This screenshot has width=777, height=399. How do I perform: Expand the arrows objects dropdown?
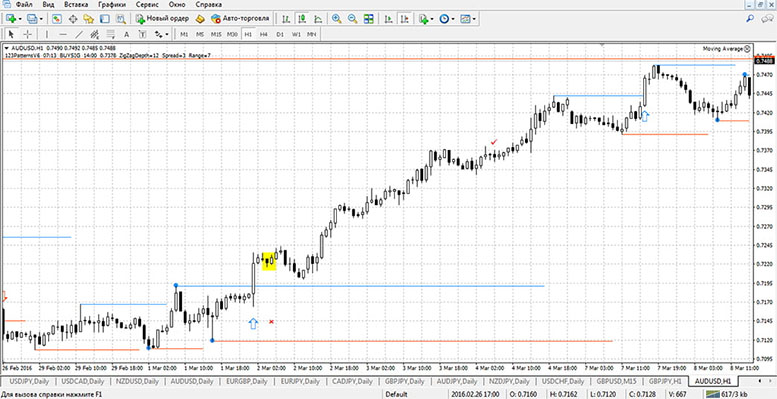(x=167, y=34)
